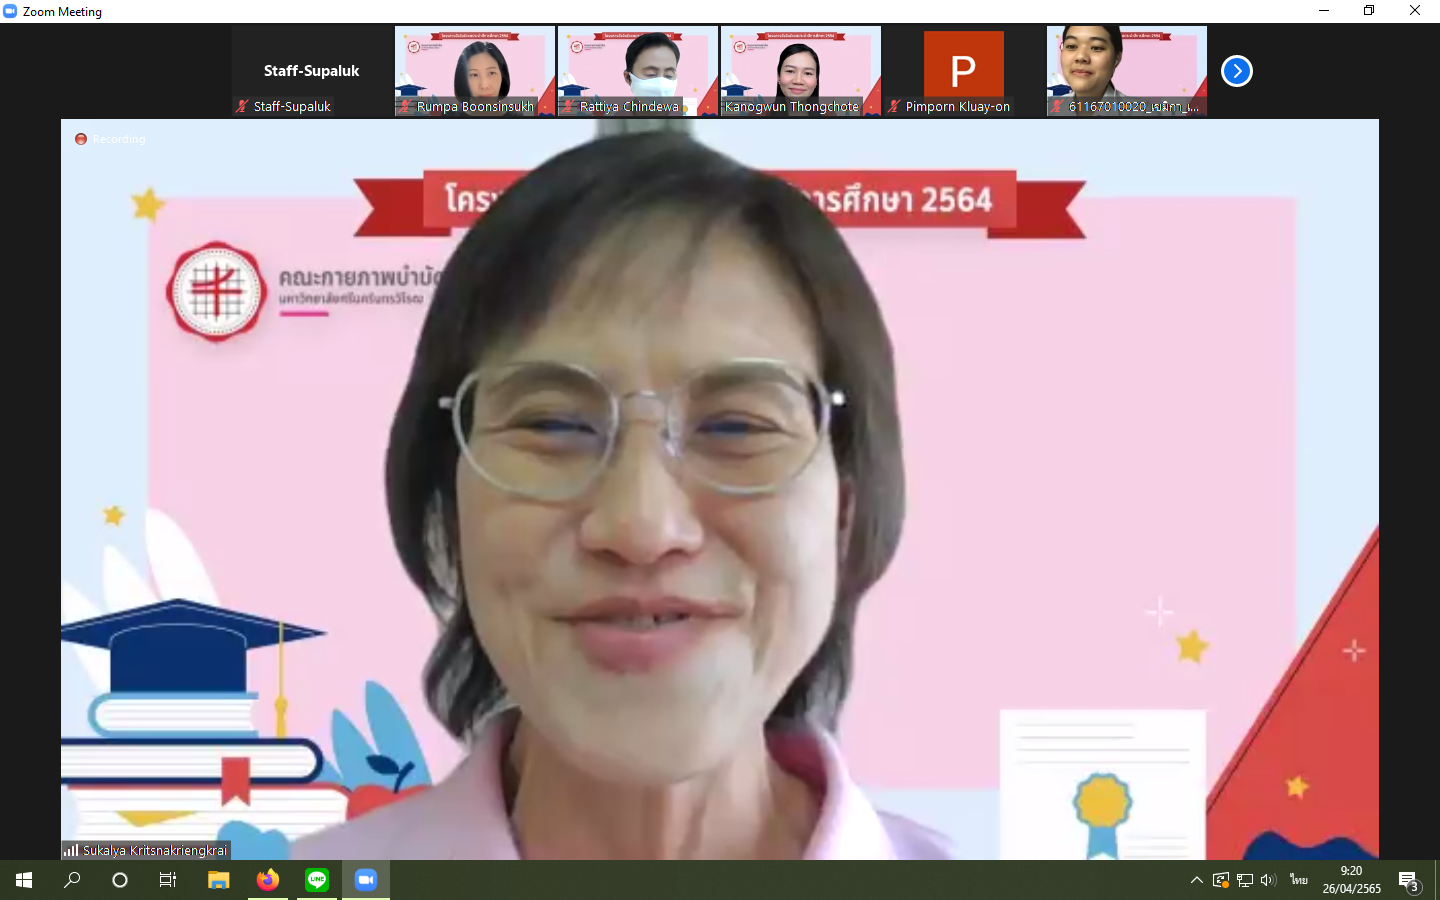Viewport: 1440px width, 900px height.
Task: Click the red Recording indicator
Action: coord(81,139)
